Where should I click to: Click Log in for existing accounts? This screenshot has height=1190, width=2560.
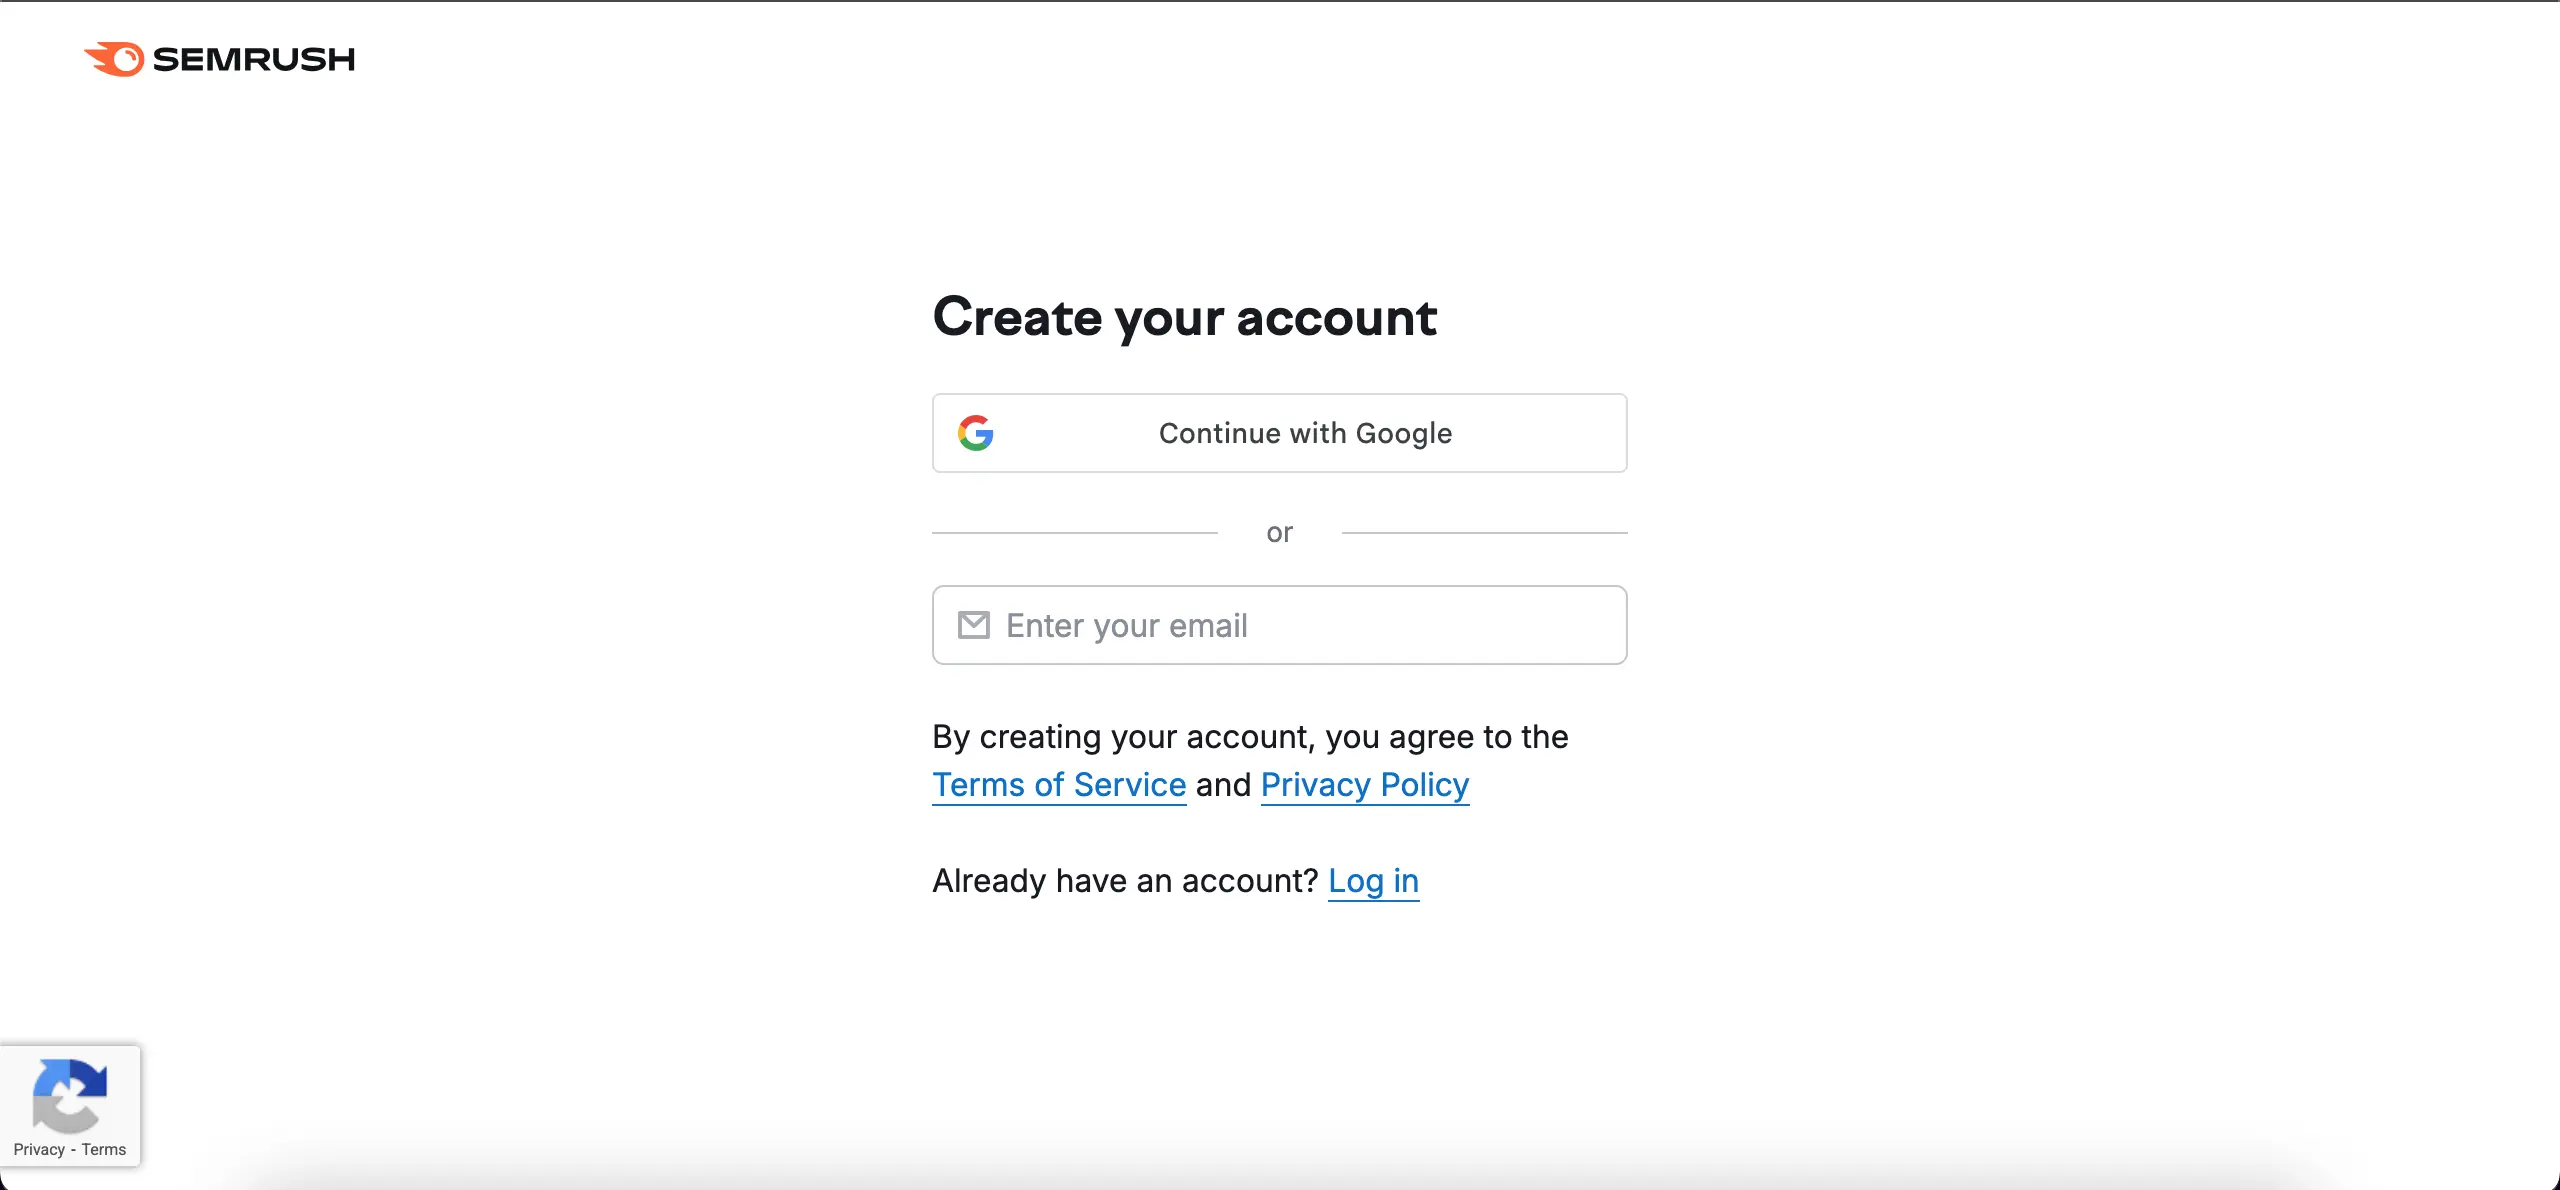pos(1373,881)
